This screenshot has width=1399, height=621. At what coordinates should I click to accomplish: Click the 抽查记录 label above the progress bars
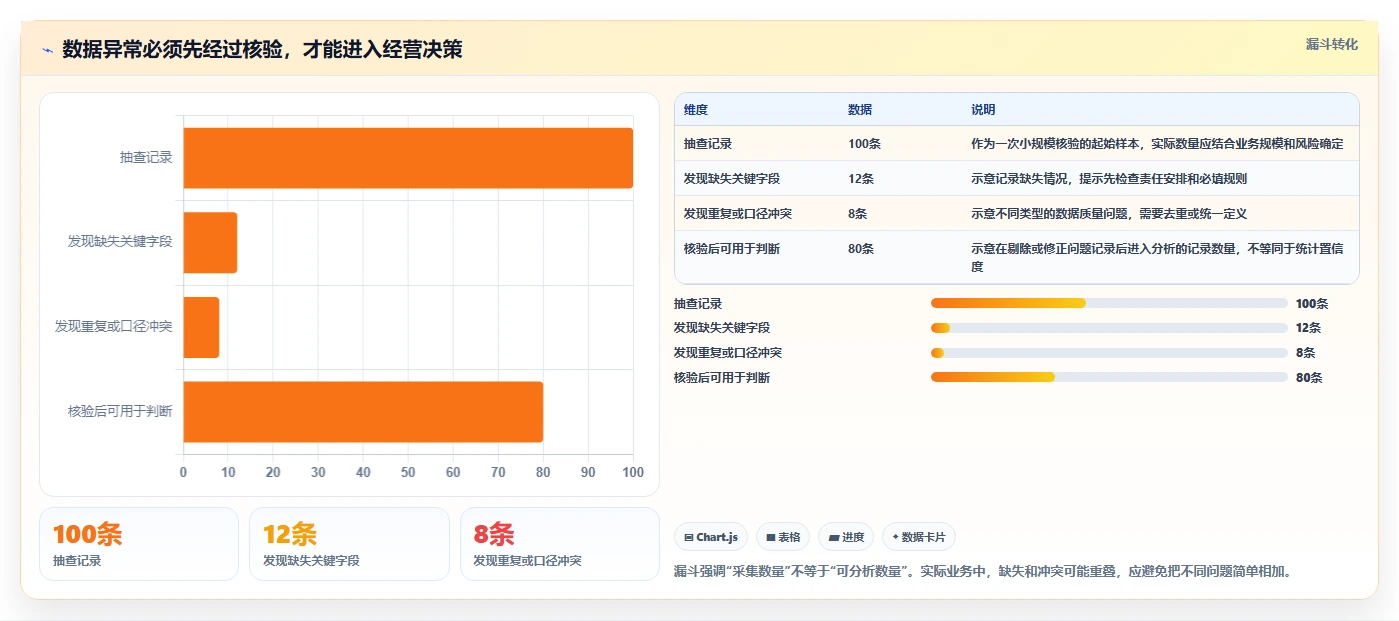(698, 303)
